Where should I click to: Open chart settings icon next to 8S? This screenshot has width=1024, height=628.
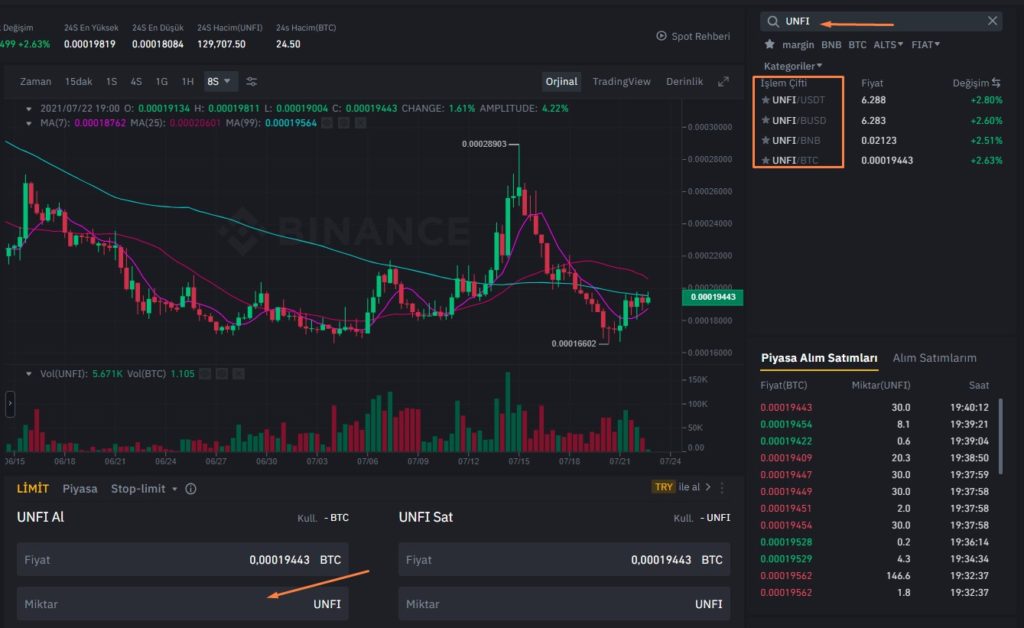(251, 82)
